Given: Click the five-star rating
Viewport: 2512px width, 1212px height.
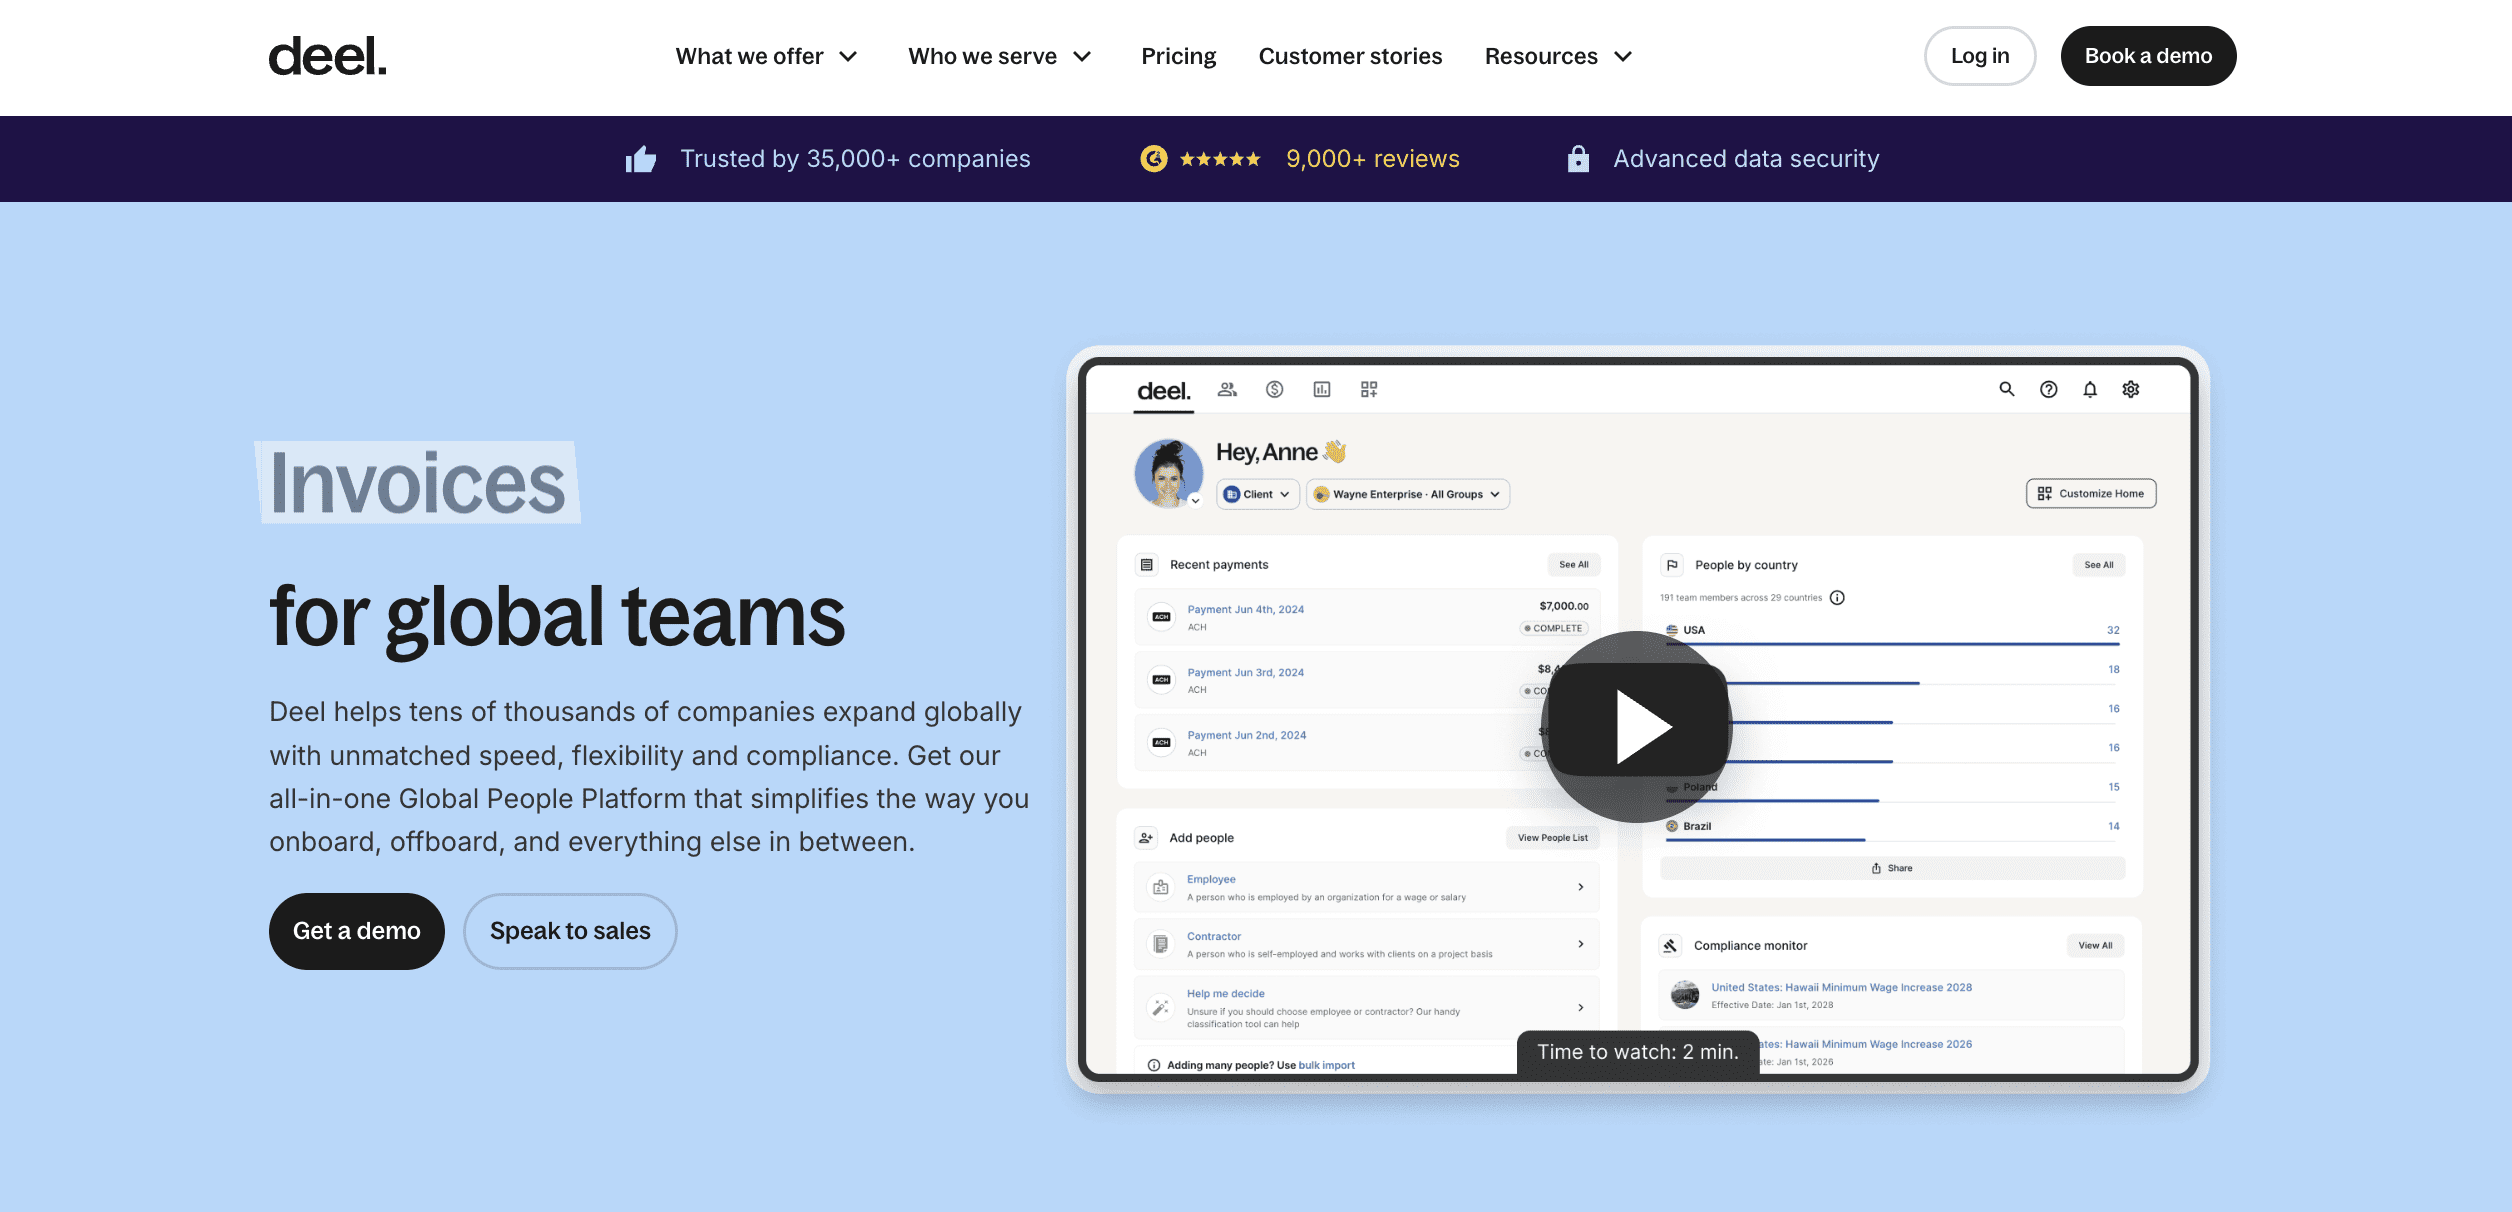Looking at the screenshot, I should 1220,159.
